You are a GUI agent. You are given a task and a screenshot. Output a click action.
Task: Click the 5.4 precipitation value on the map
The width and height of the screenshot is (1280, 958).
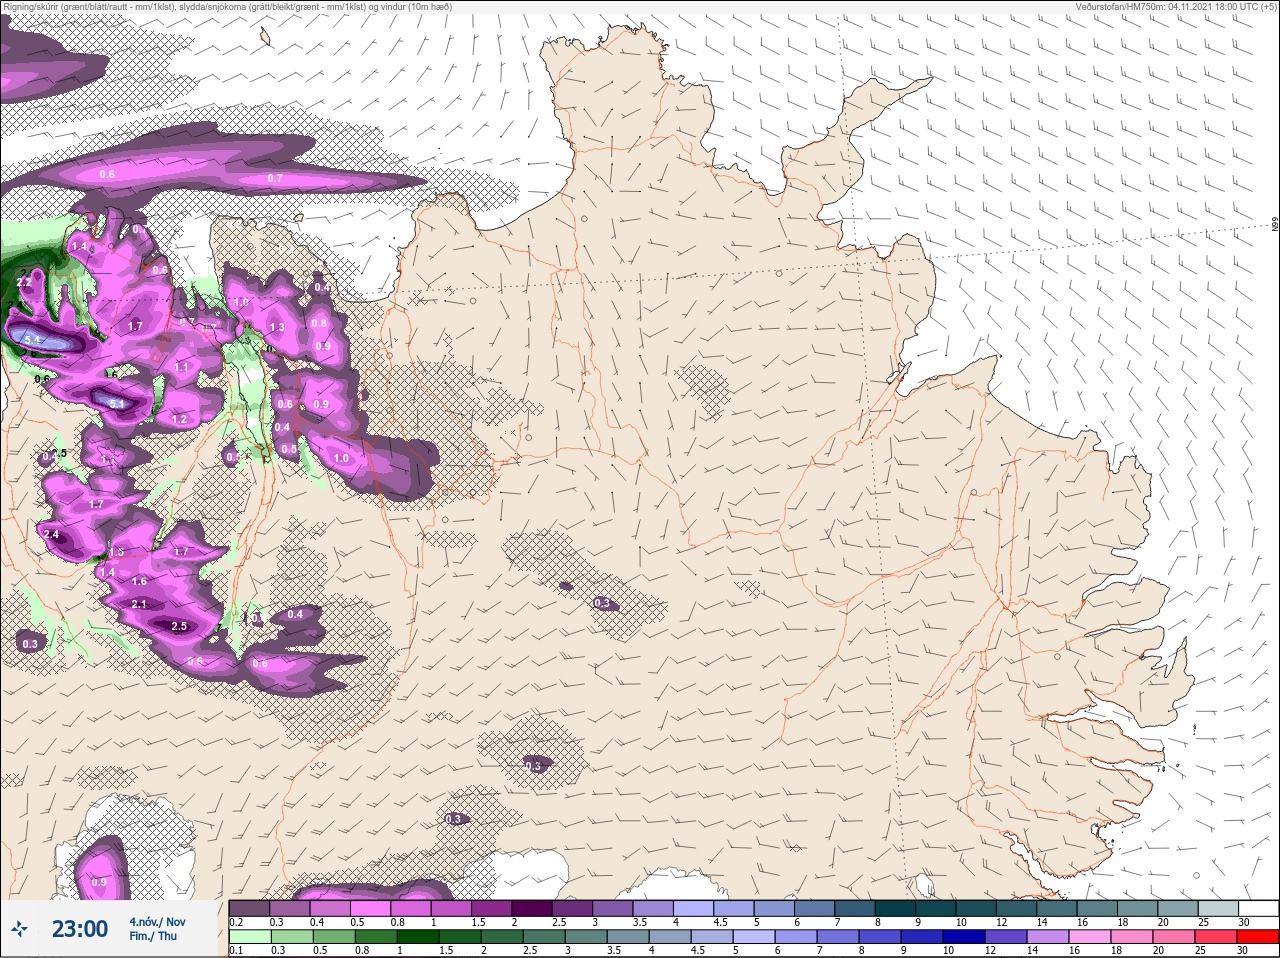(x=32, y=340)
